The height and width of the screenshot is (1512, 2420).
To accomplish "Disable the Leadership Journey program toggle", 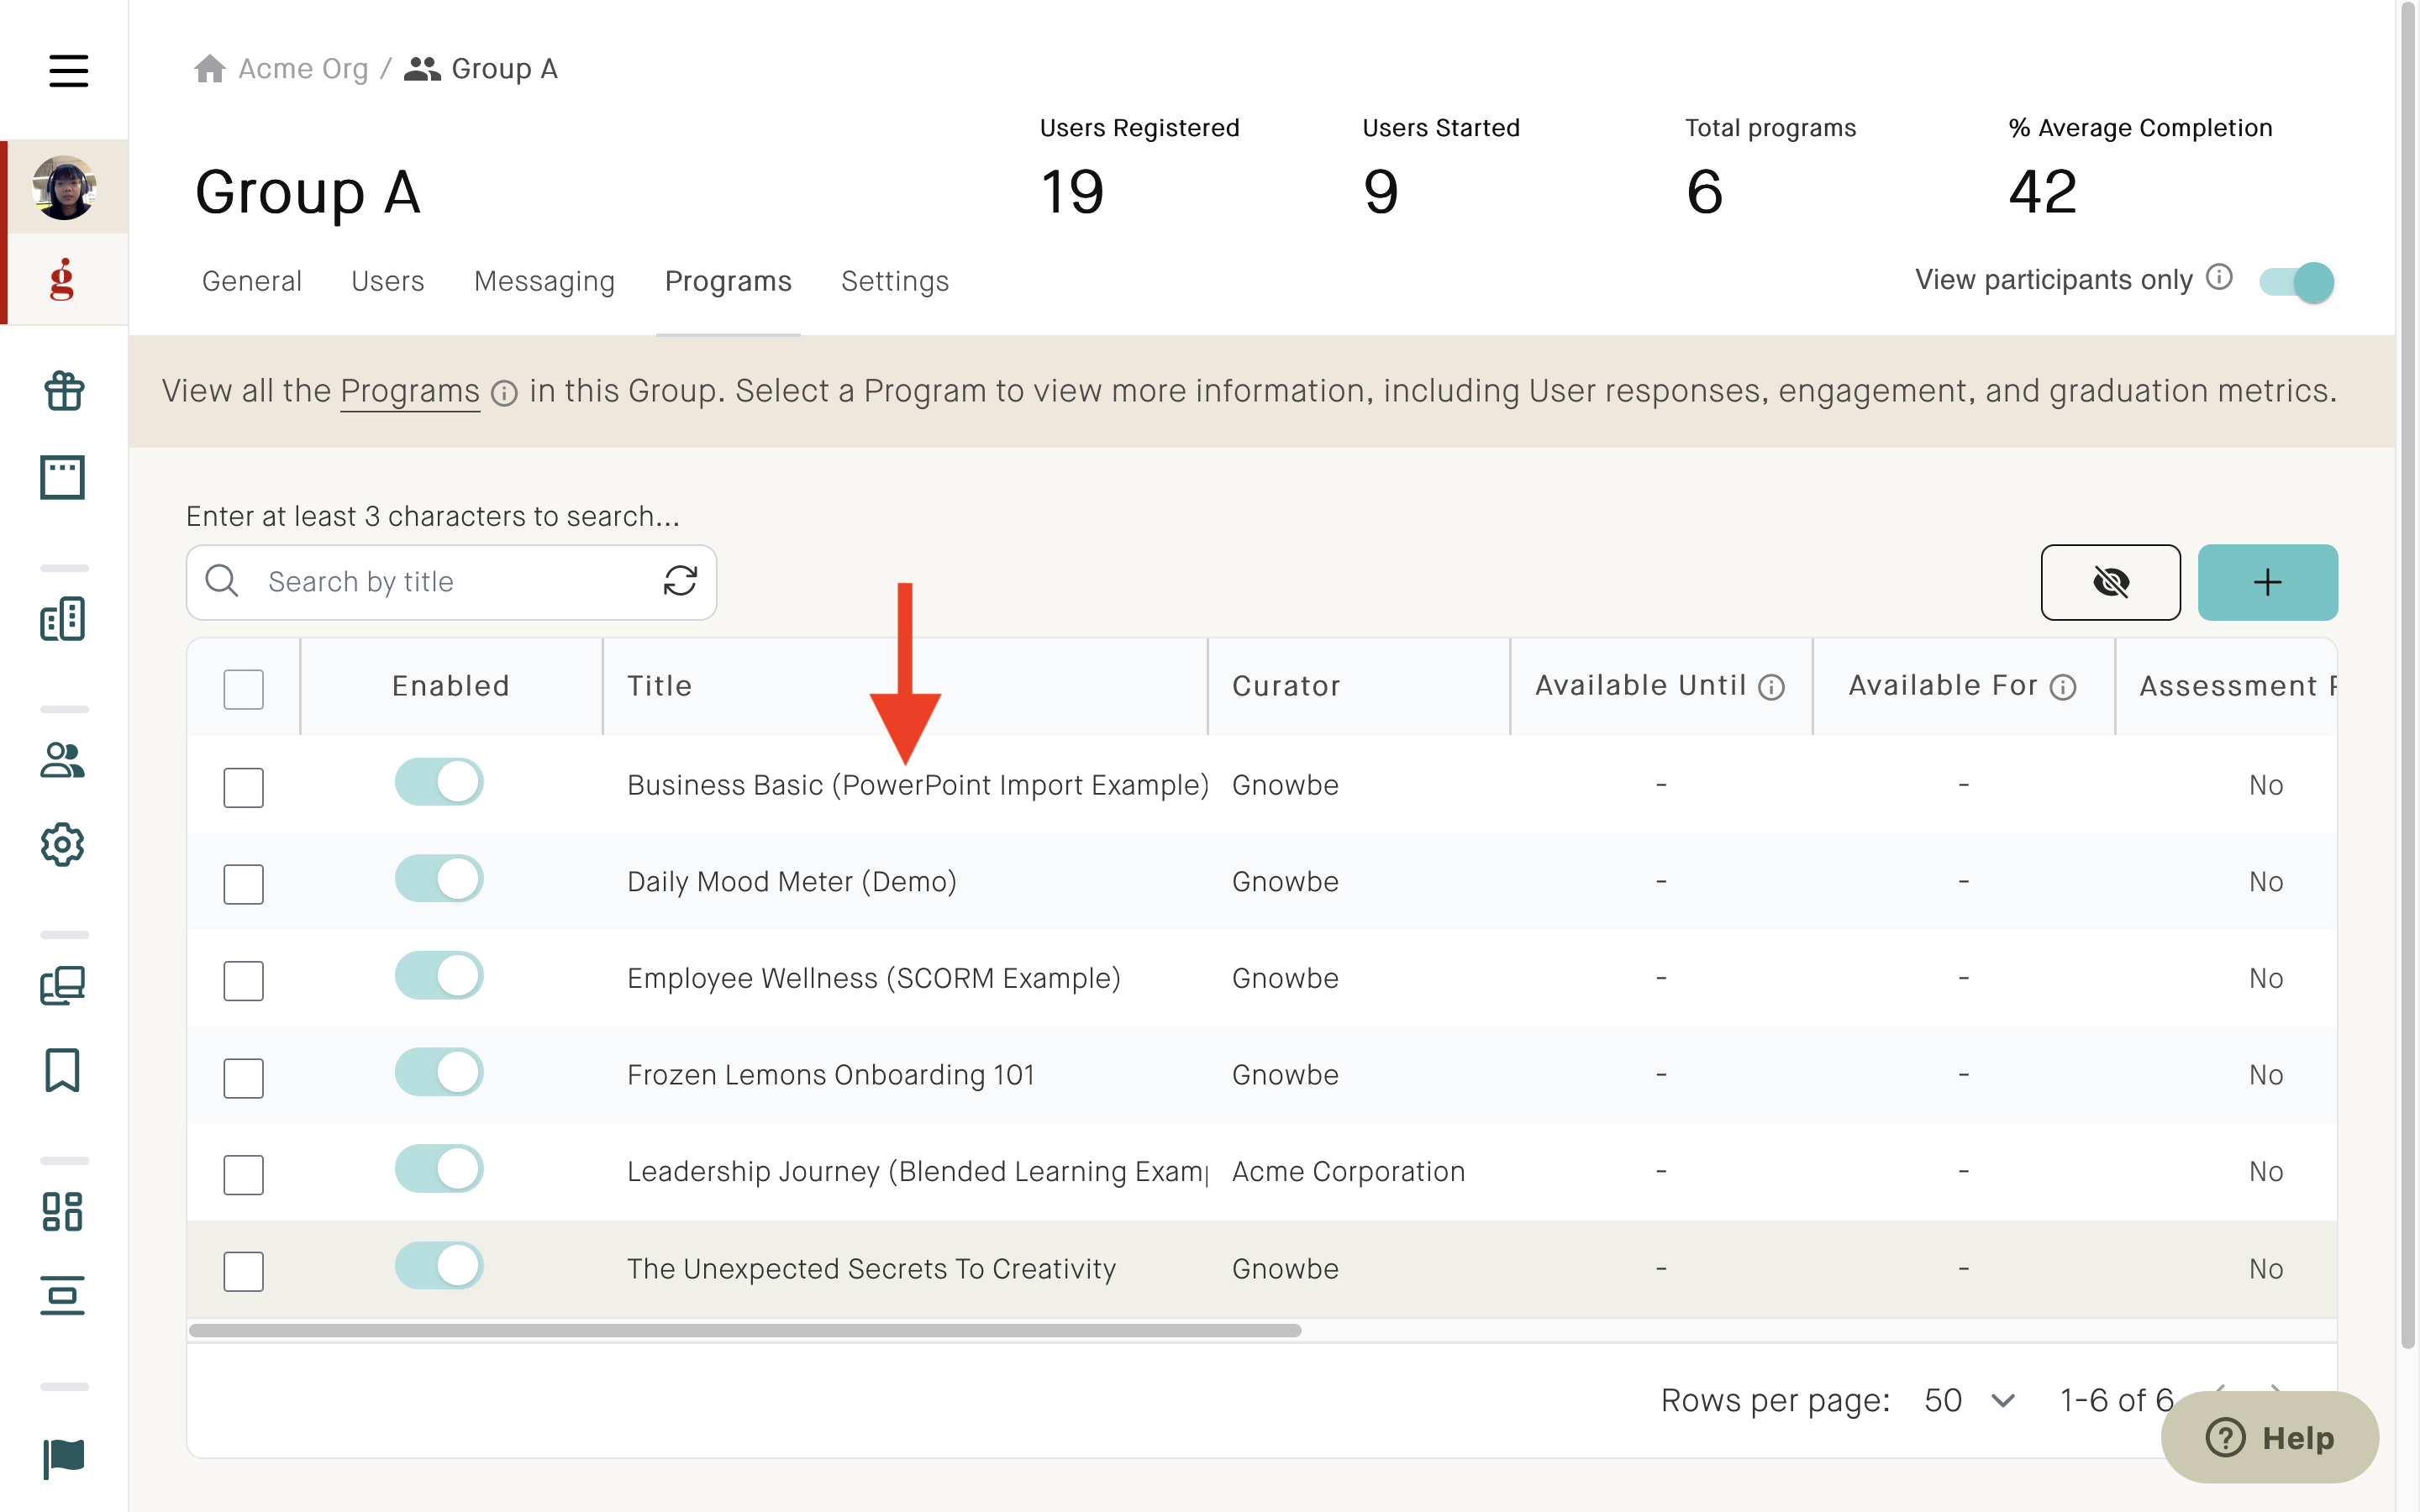I will (439, 1168).
